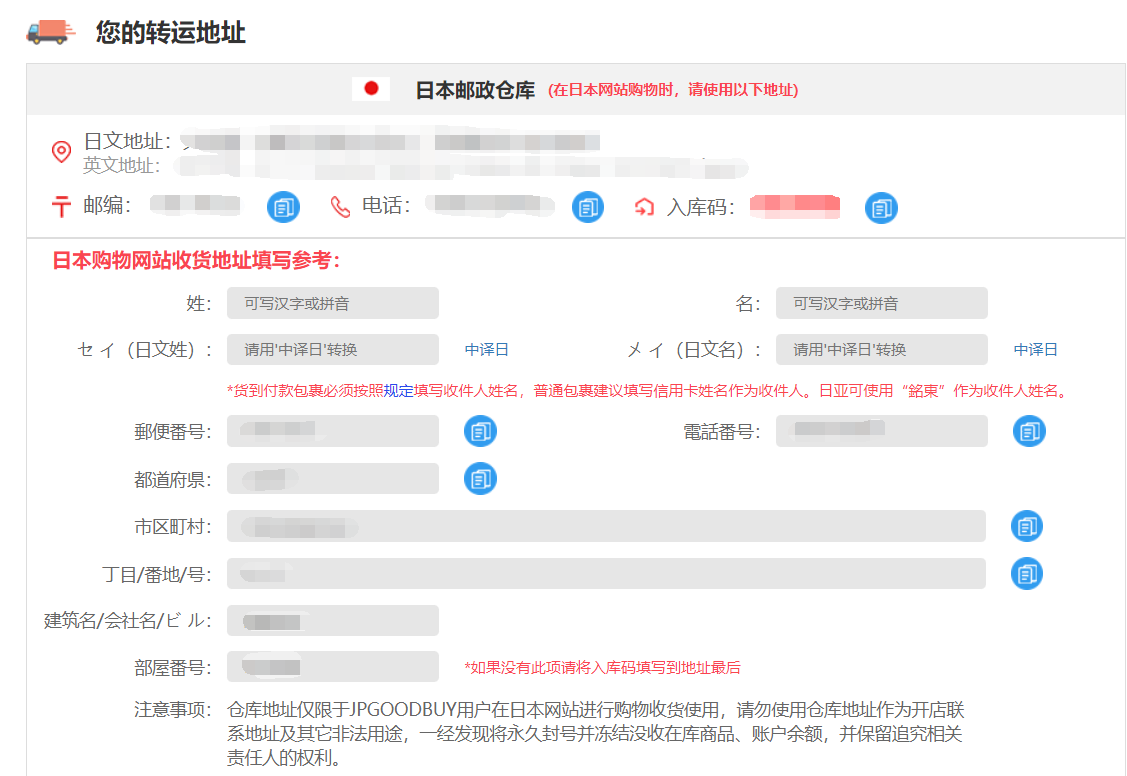Copy the 電話番号 field value
Viewport: 1127px width, 776px height.
[1029, 432]
